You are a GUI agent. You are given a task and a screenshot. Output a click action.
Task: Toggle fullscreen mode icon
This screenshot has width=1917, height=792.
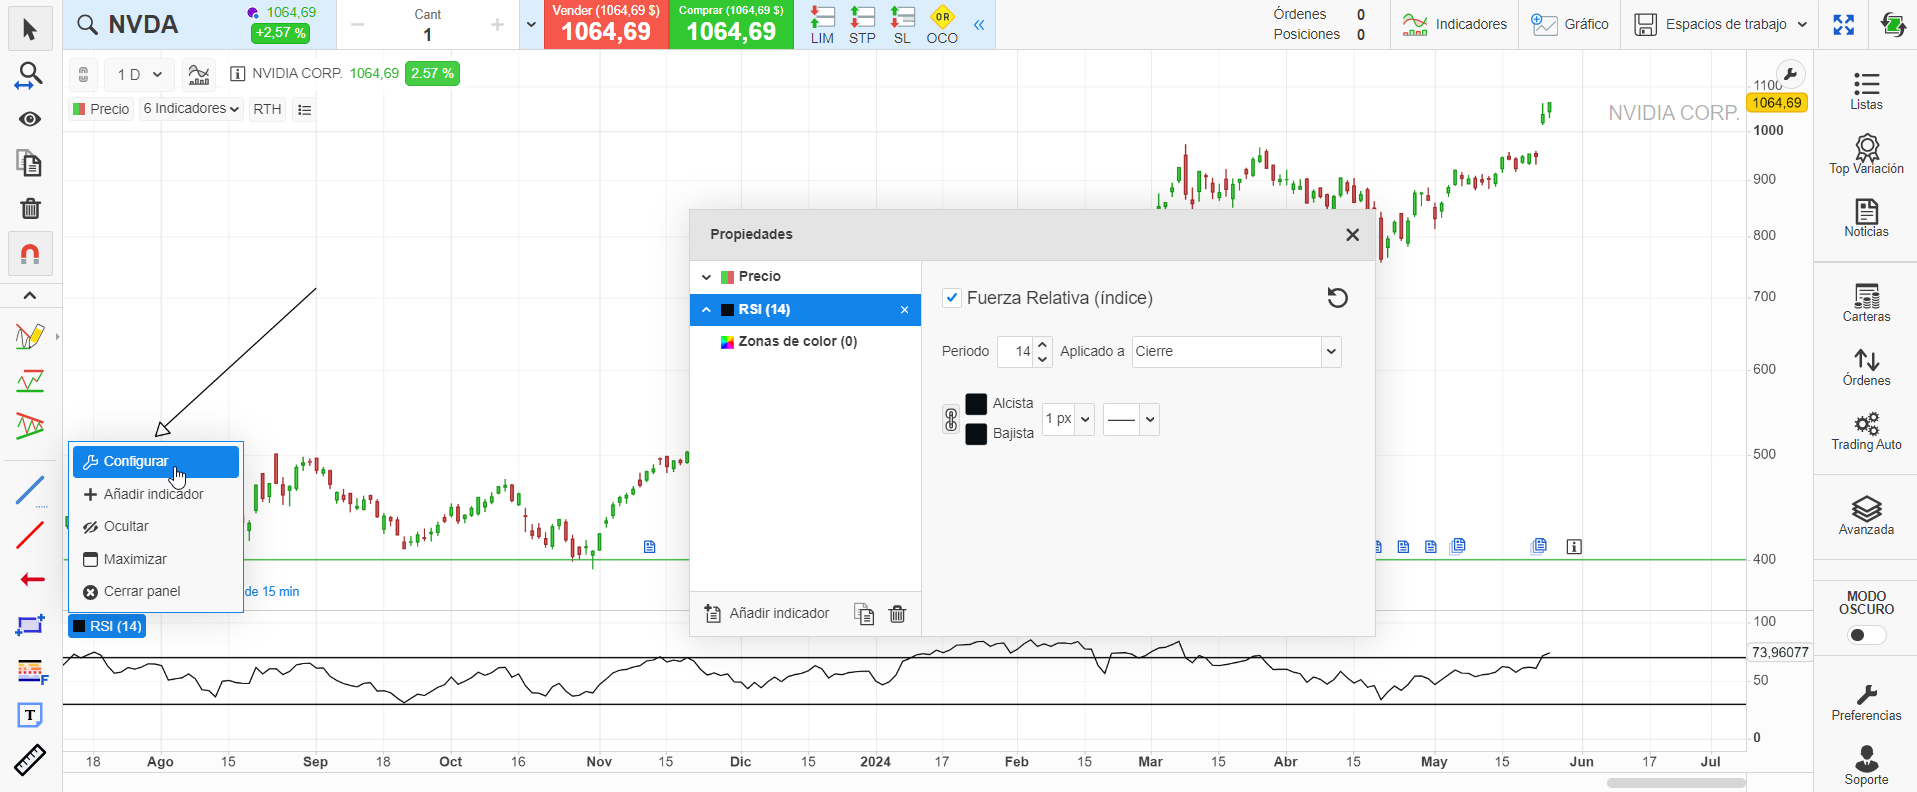pyautogui.click(x=1844, y=25)
